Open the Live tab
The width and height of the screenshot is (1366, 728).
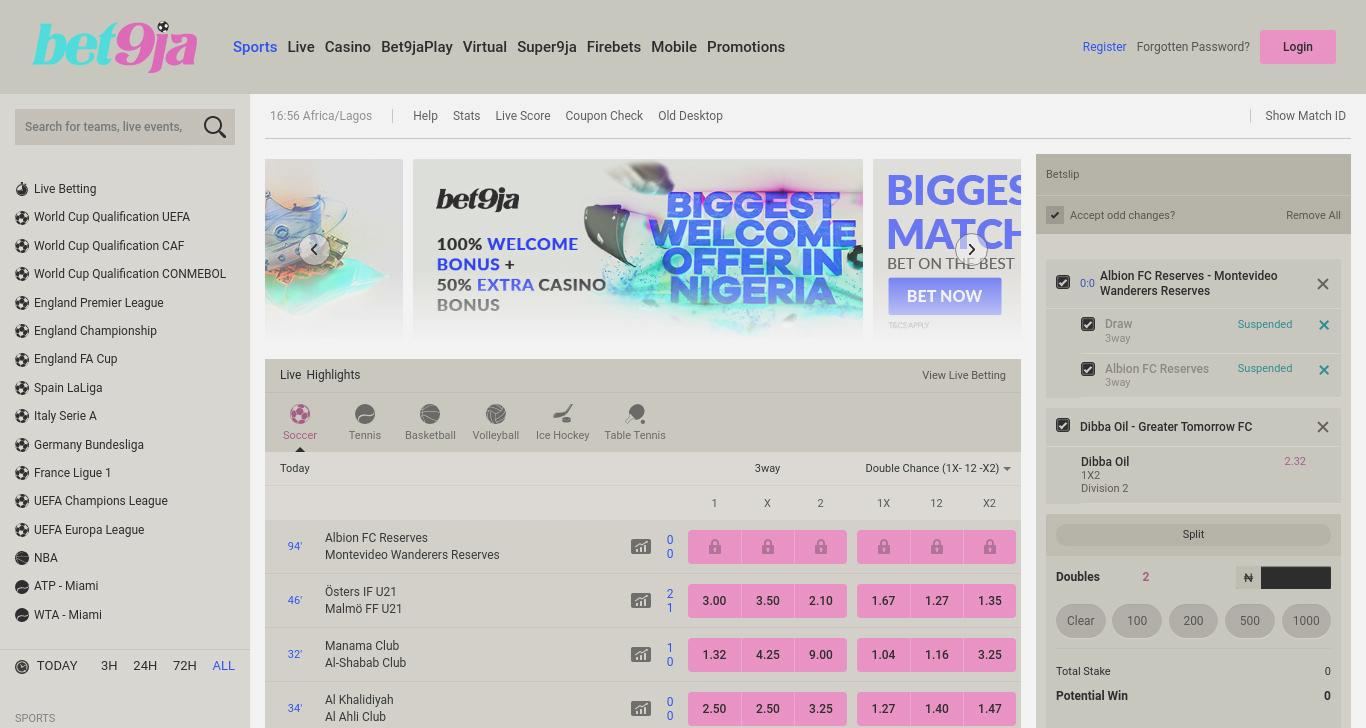301,47
